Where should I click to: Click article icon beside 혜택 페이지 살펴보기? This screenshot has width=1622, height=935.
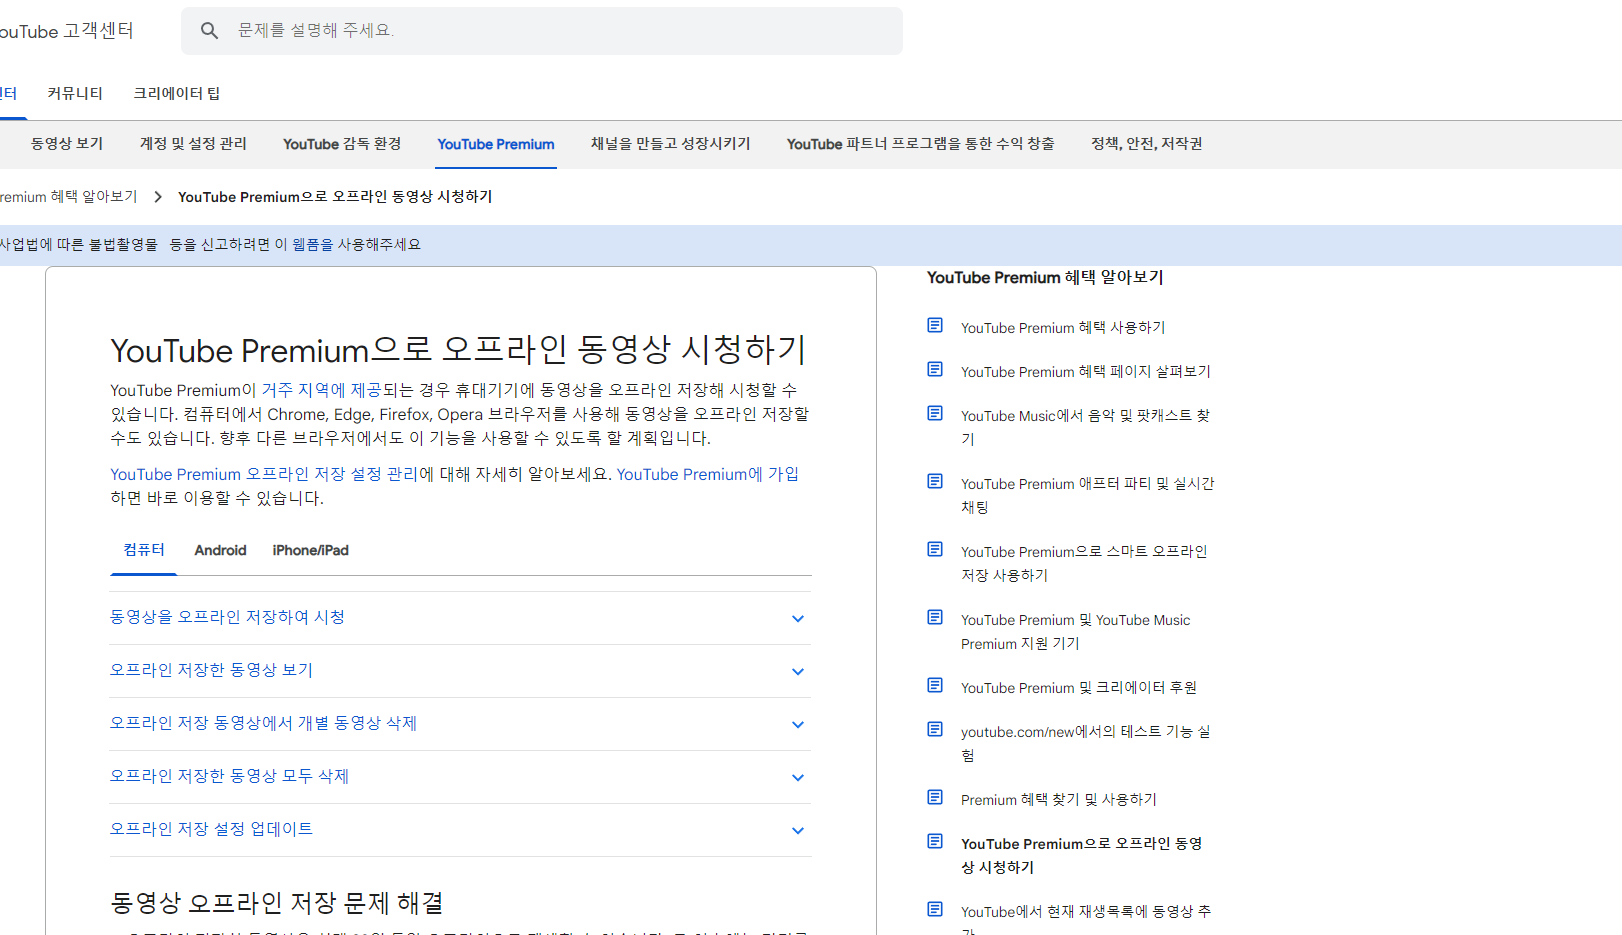click(x=935, y=369)
